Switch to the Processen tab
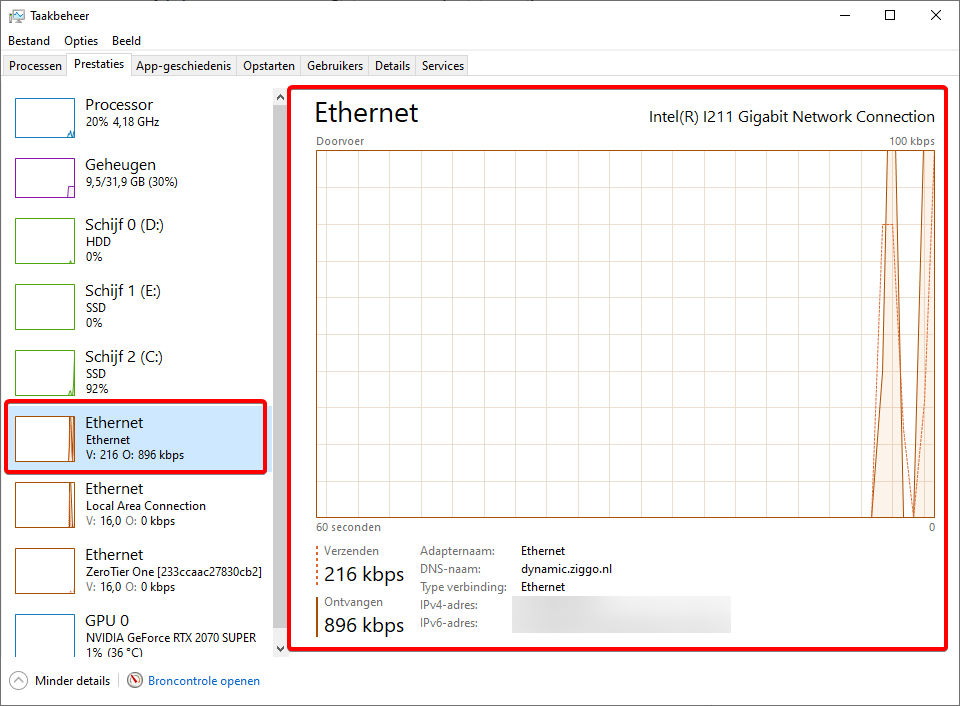Image resolution: width=960 pixels, height=706 pixels. click(35, 66)
